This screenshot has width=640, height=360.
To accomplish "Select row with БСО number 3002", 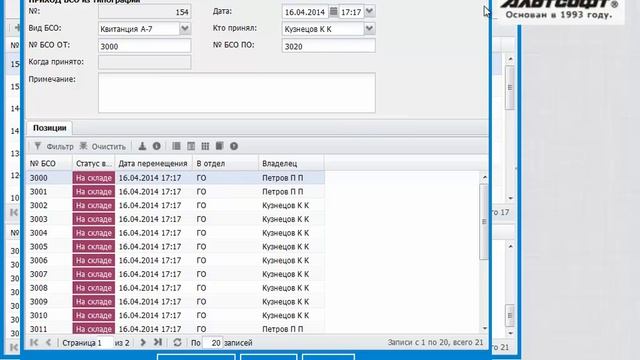I will 176,205.
